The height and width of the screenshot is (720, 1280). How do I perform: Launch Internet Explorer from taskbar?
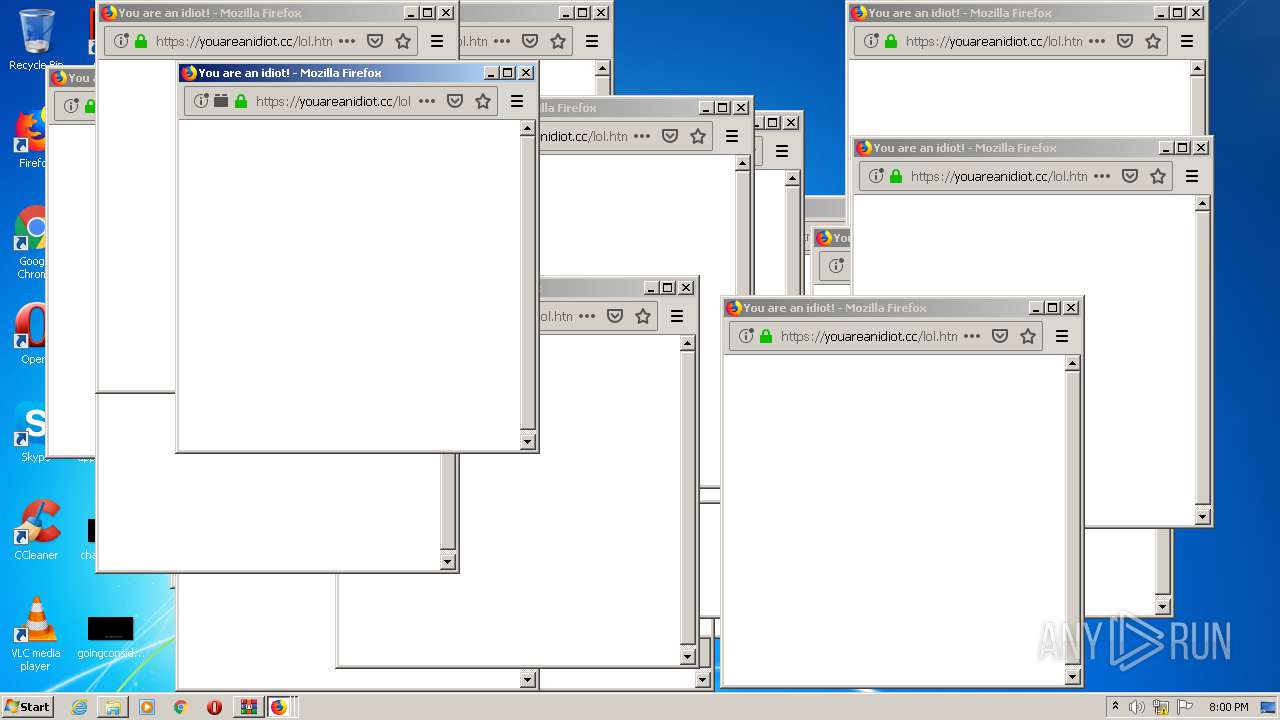[79, 707]
